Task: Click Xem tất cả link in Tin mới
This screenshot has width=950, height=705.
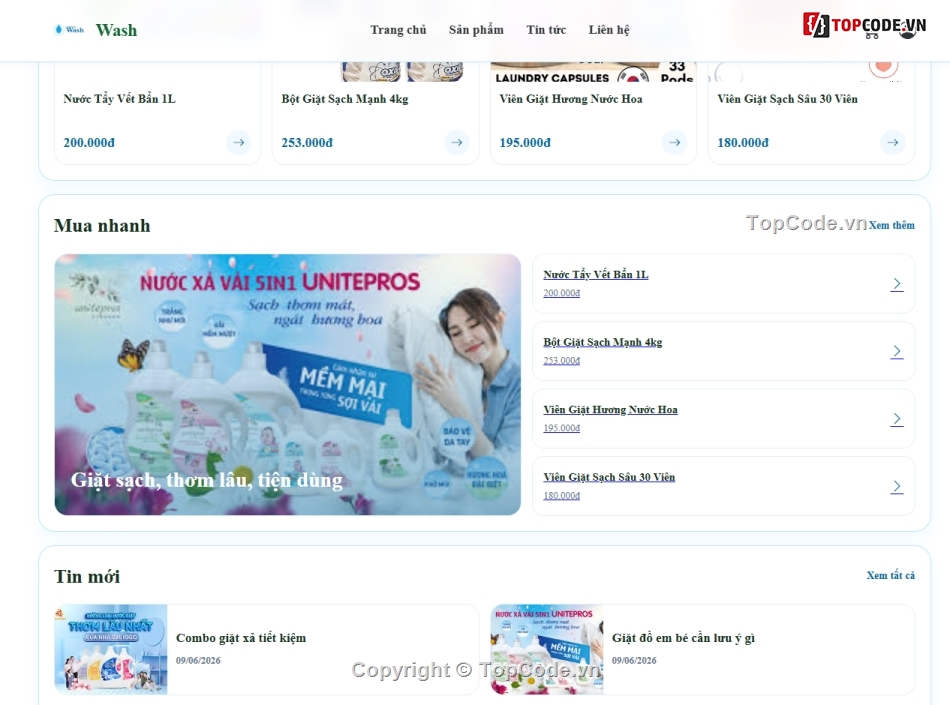Action: 891,575
